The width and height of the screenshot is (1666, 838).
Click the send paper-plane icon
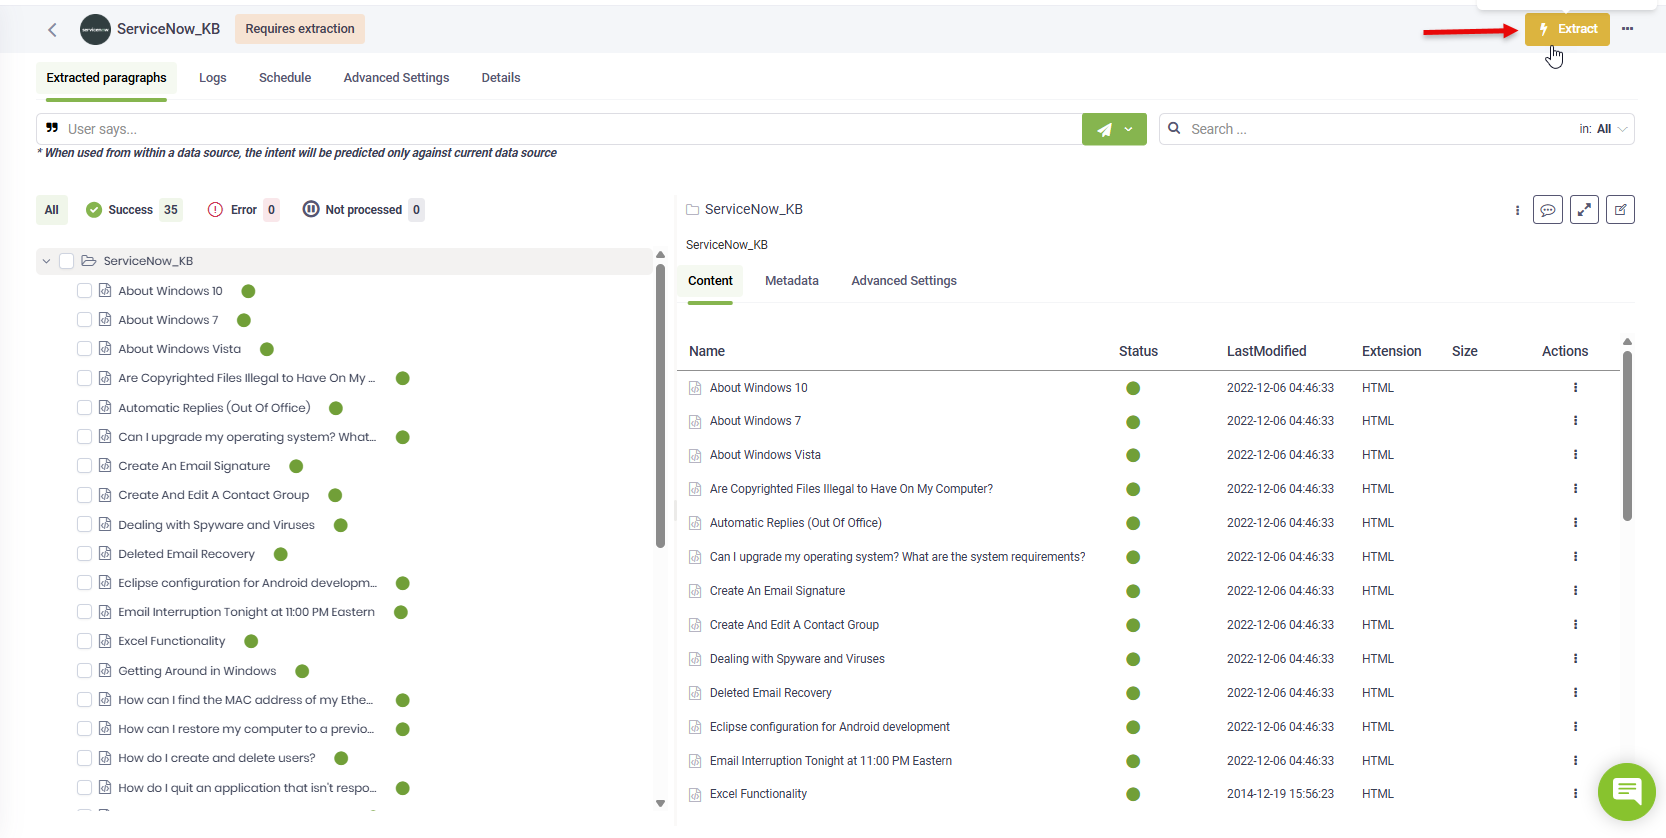[1104, 129]
